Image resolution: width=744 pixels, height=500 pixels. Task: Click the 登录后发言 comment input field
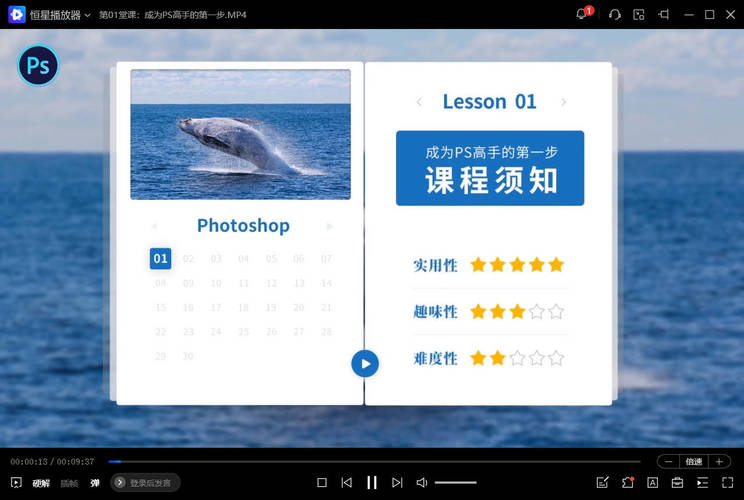pos(146,483)
